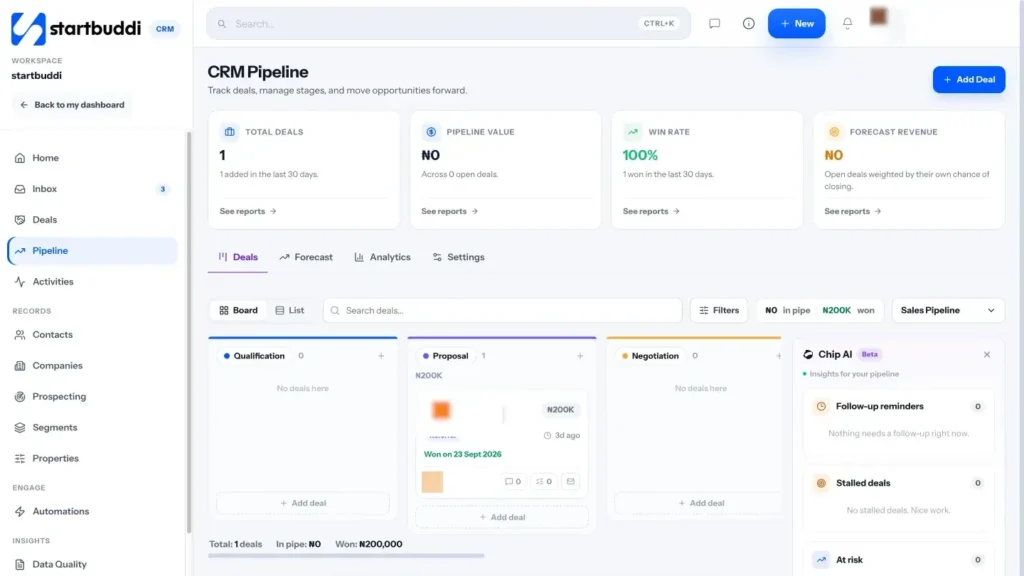The width and height of the screenshot is (1024, 576).
Task: Click Win Rate trend icon
Action: tap(632, 132)
